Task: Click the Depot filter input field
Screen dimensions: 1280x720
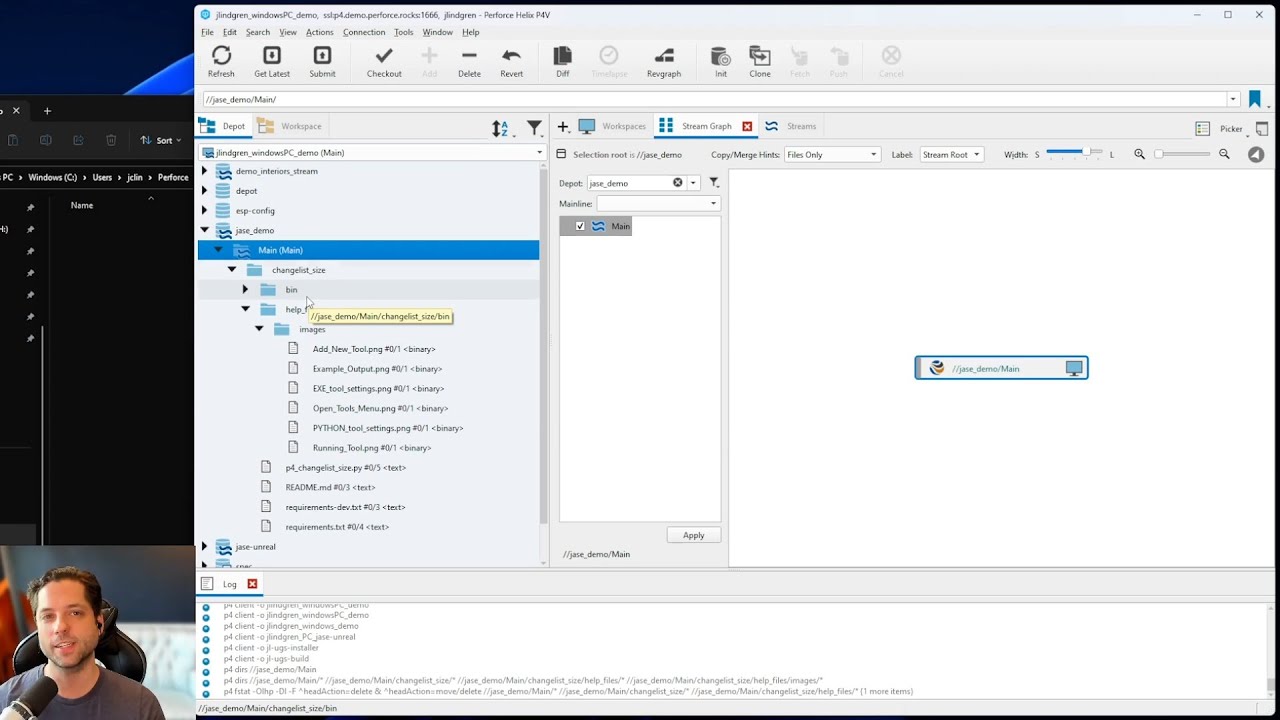Action: [x=628, y=183]
